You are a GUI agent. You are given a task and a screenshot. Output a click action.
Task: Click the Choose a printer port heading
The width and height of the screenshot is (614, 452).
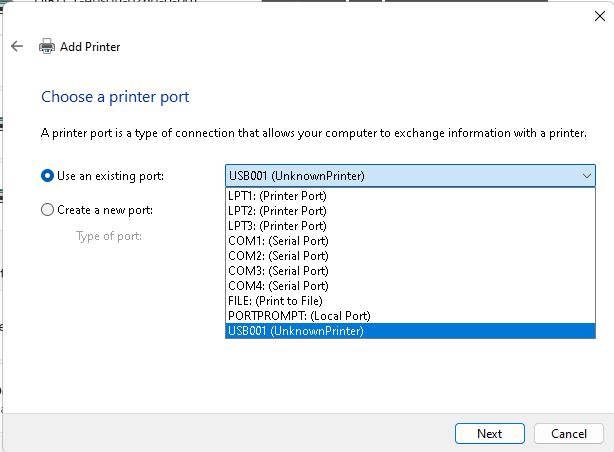tap(115, 97)
